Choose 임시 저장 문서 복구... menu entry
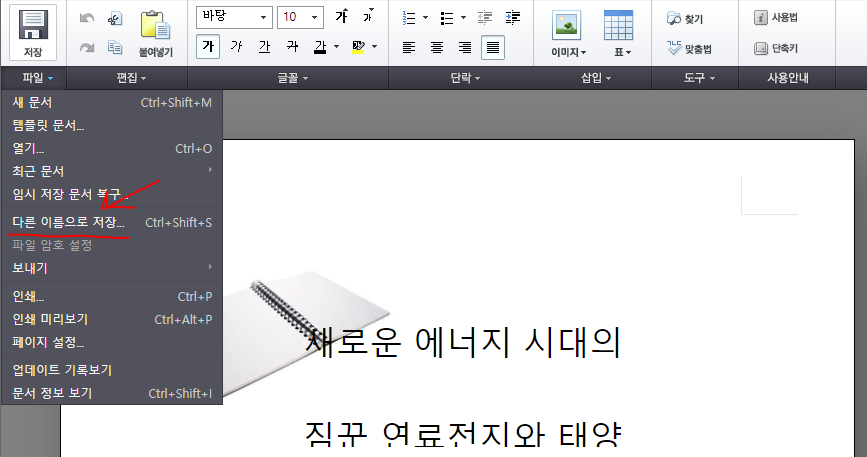867x457 pixels. [112, 194]
